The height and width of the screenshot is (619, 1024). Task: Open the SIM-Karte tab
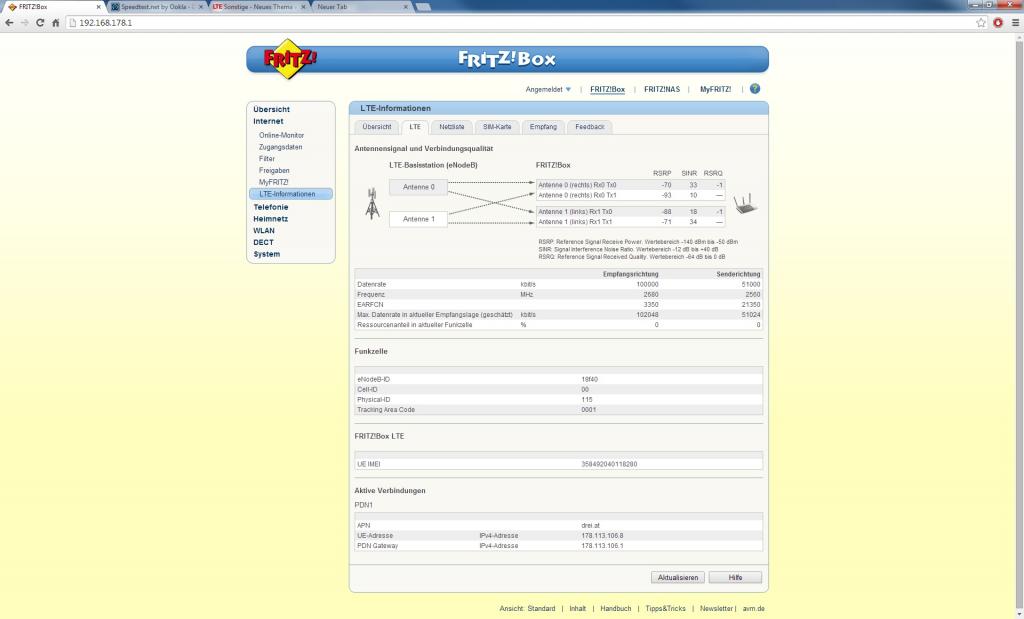click(x=497, y=127)
